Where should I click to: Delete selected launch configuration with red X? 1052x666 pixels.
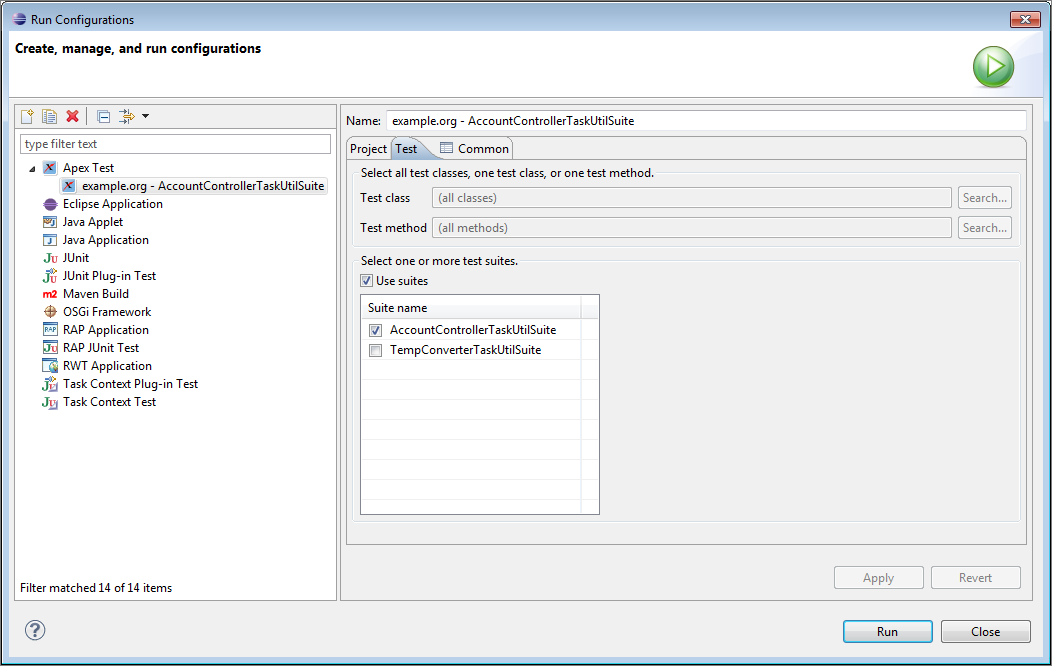coord(72,116)
